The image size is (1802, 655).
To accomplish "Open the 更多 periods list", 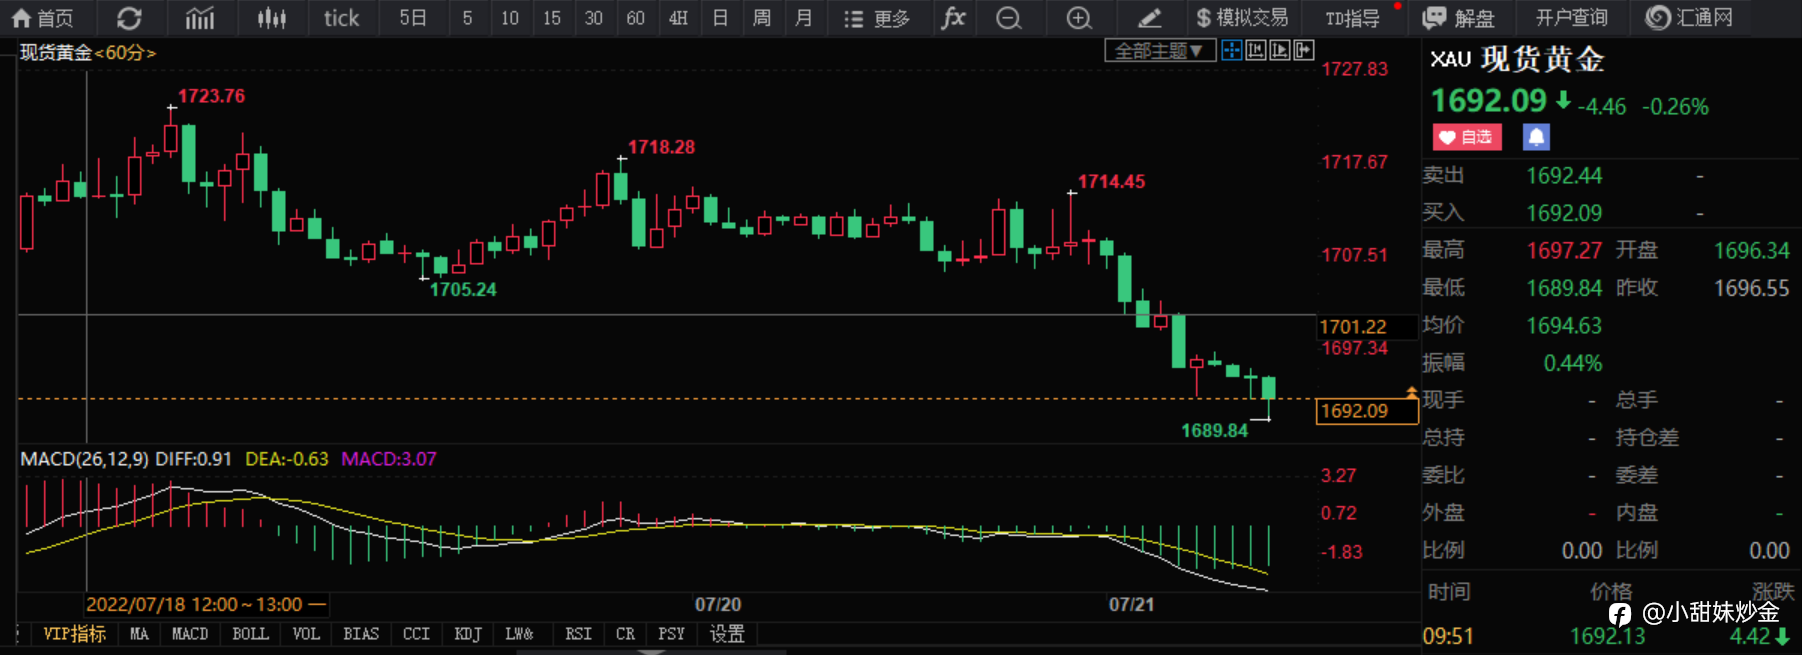I will [x=877, y=18].
